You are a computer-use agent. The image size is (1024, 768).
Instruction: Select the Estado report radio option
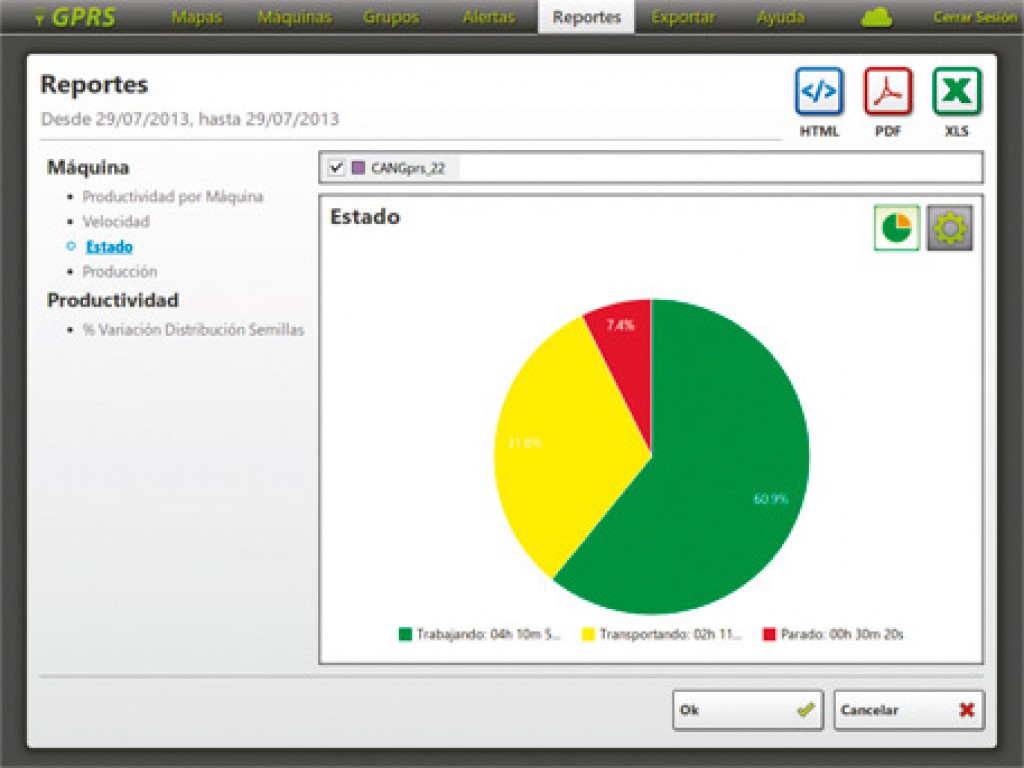click(x=71, y=246)
